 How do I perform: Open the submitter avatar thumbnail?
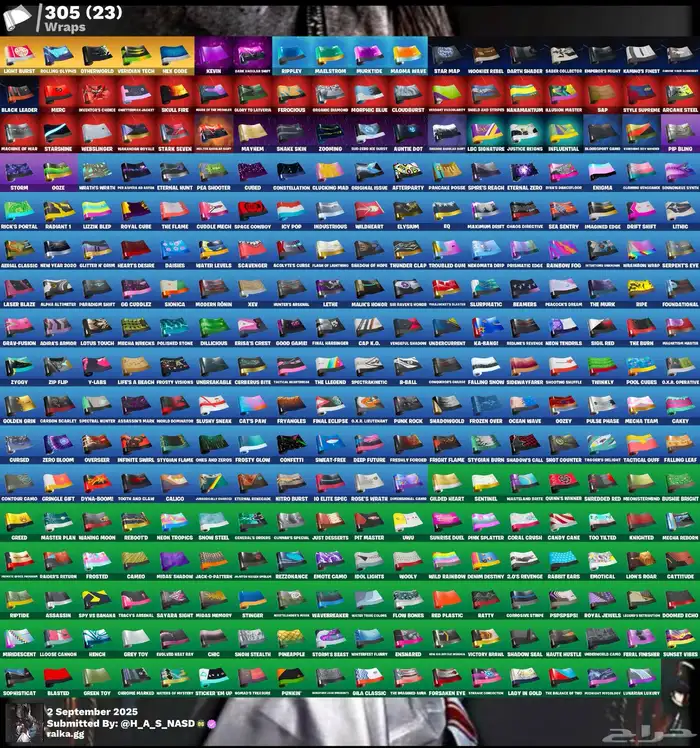pos(23,723)
